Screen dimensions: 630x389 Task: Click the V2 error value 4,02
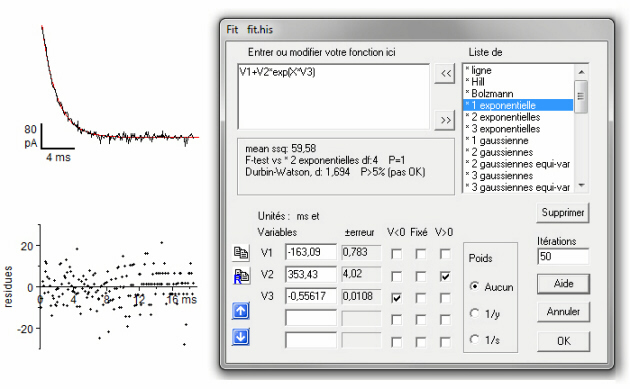(360, 274)
